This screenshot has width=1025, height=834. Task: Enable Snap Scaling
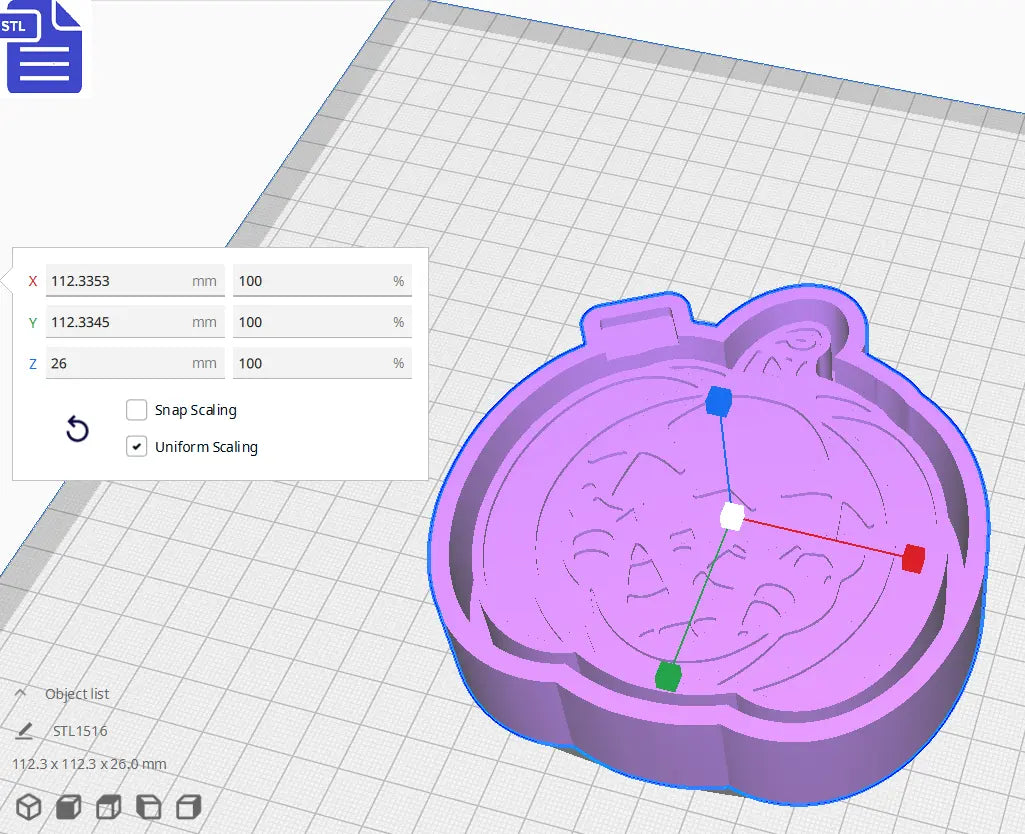tap(136, 409)
